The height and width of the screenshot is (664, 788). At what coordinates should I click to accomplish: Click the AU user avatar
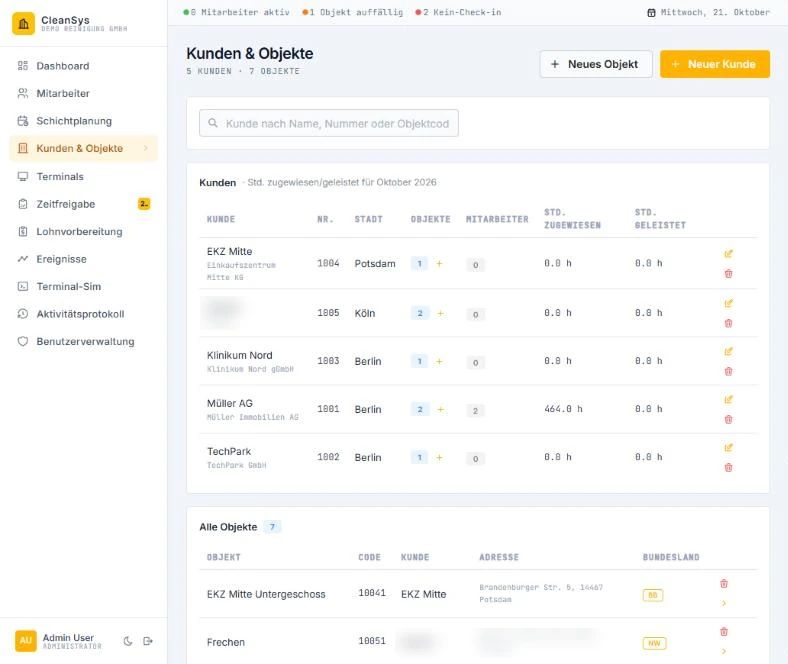(26, 641)
